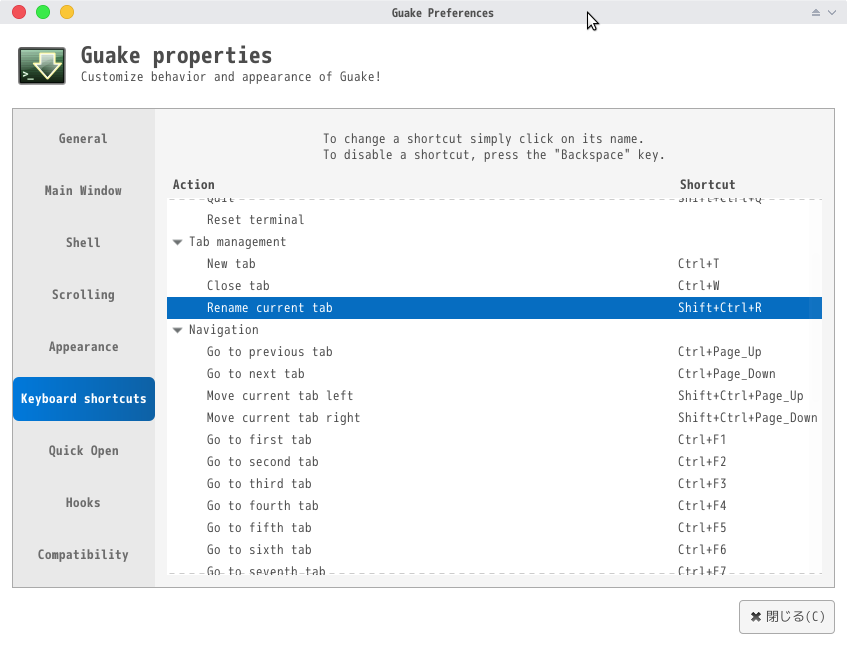The height and width of the screenshot is (646, 847).
Task: Collapse the Navigation group
Action: (177, 330)
